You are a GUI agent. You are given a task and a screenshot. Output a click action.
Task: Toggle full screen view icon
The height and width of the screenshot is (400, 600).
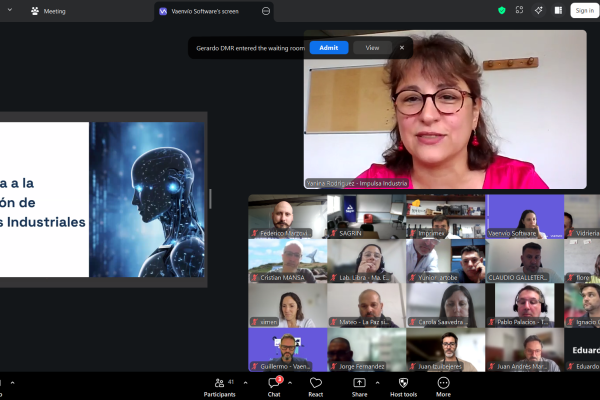tap(520, 10)
